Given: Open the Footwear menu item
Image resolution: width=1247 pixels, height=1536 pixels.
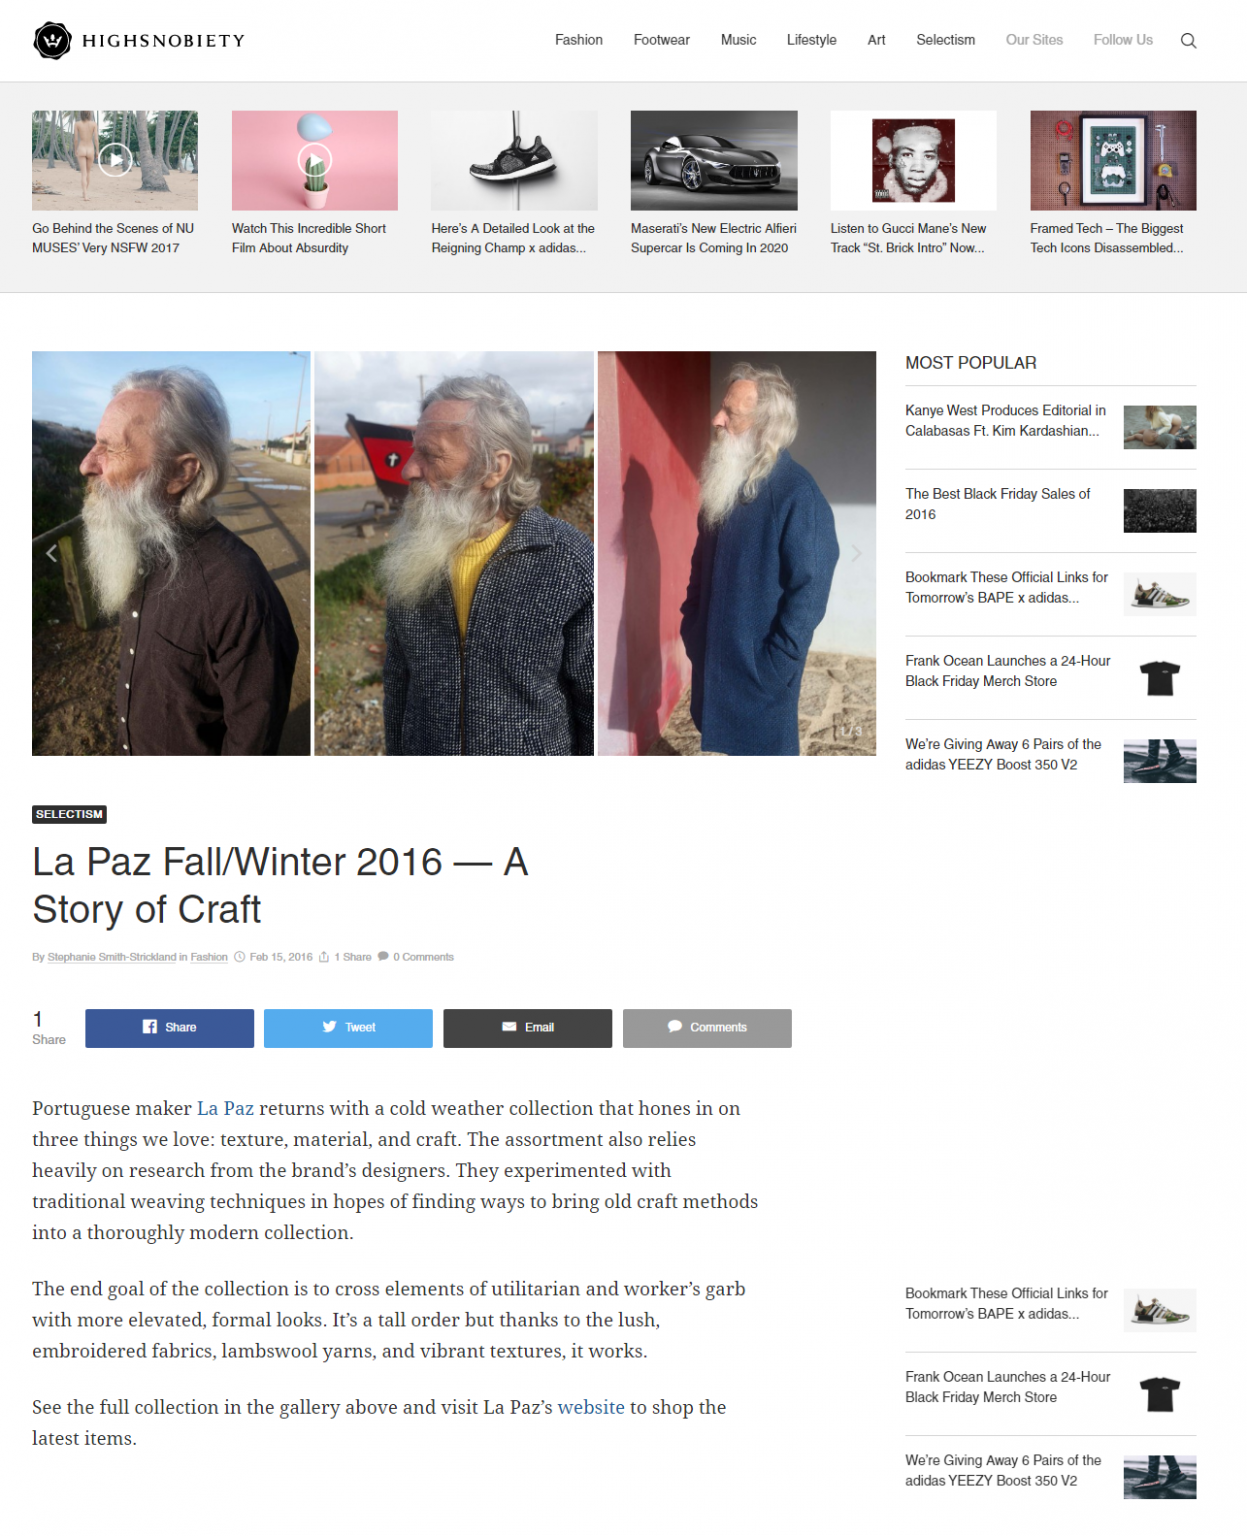Looking at the screenshot, I should click(661, 40).
